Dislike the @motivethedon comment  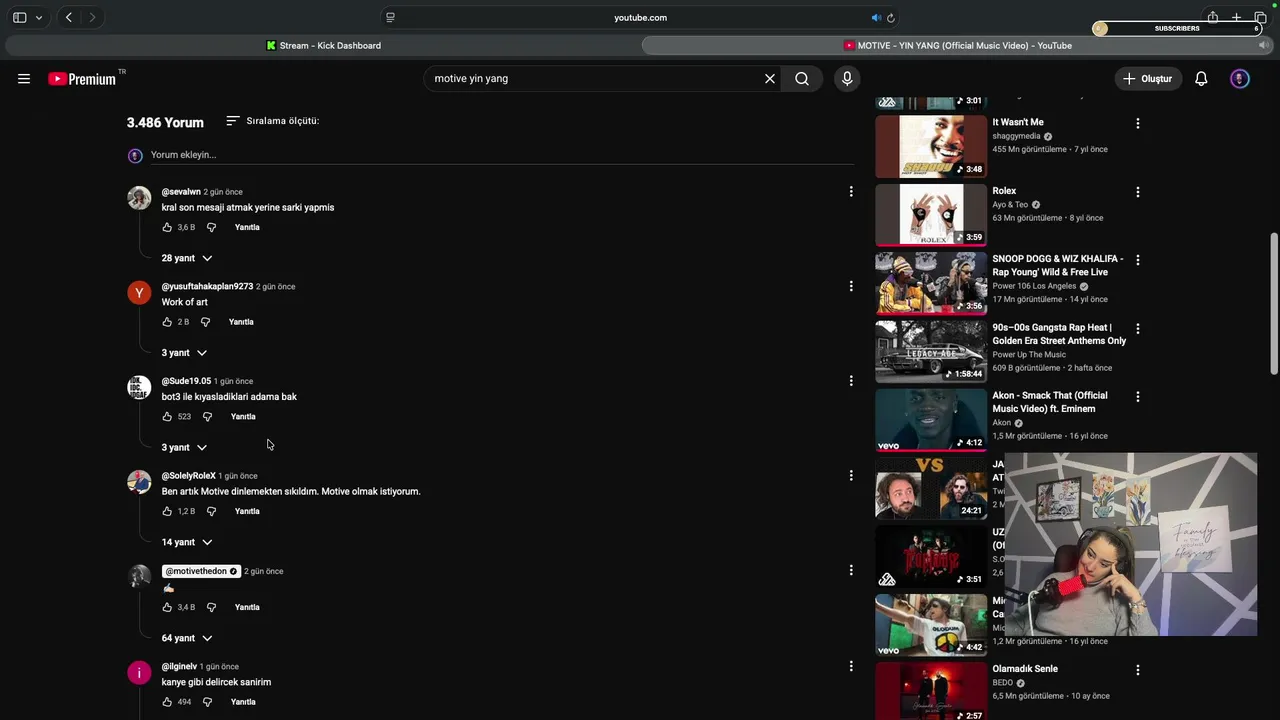click(211, 607)
